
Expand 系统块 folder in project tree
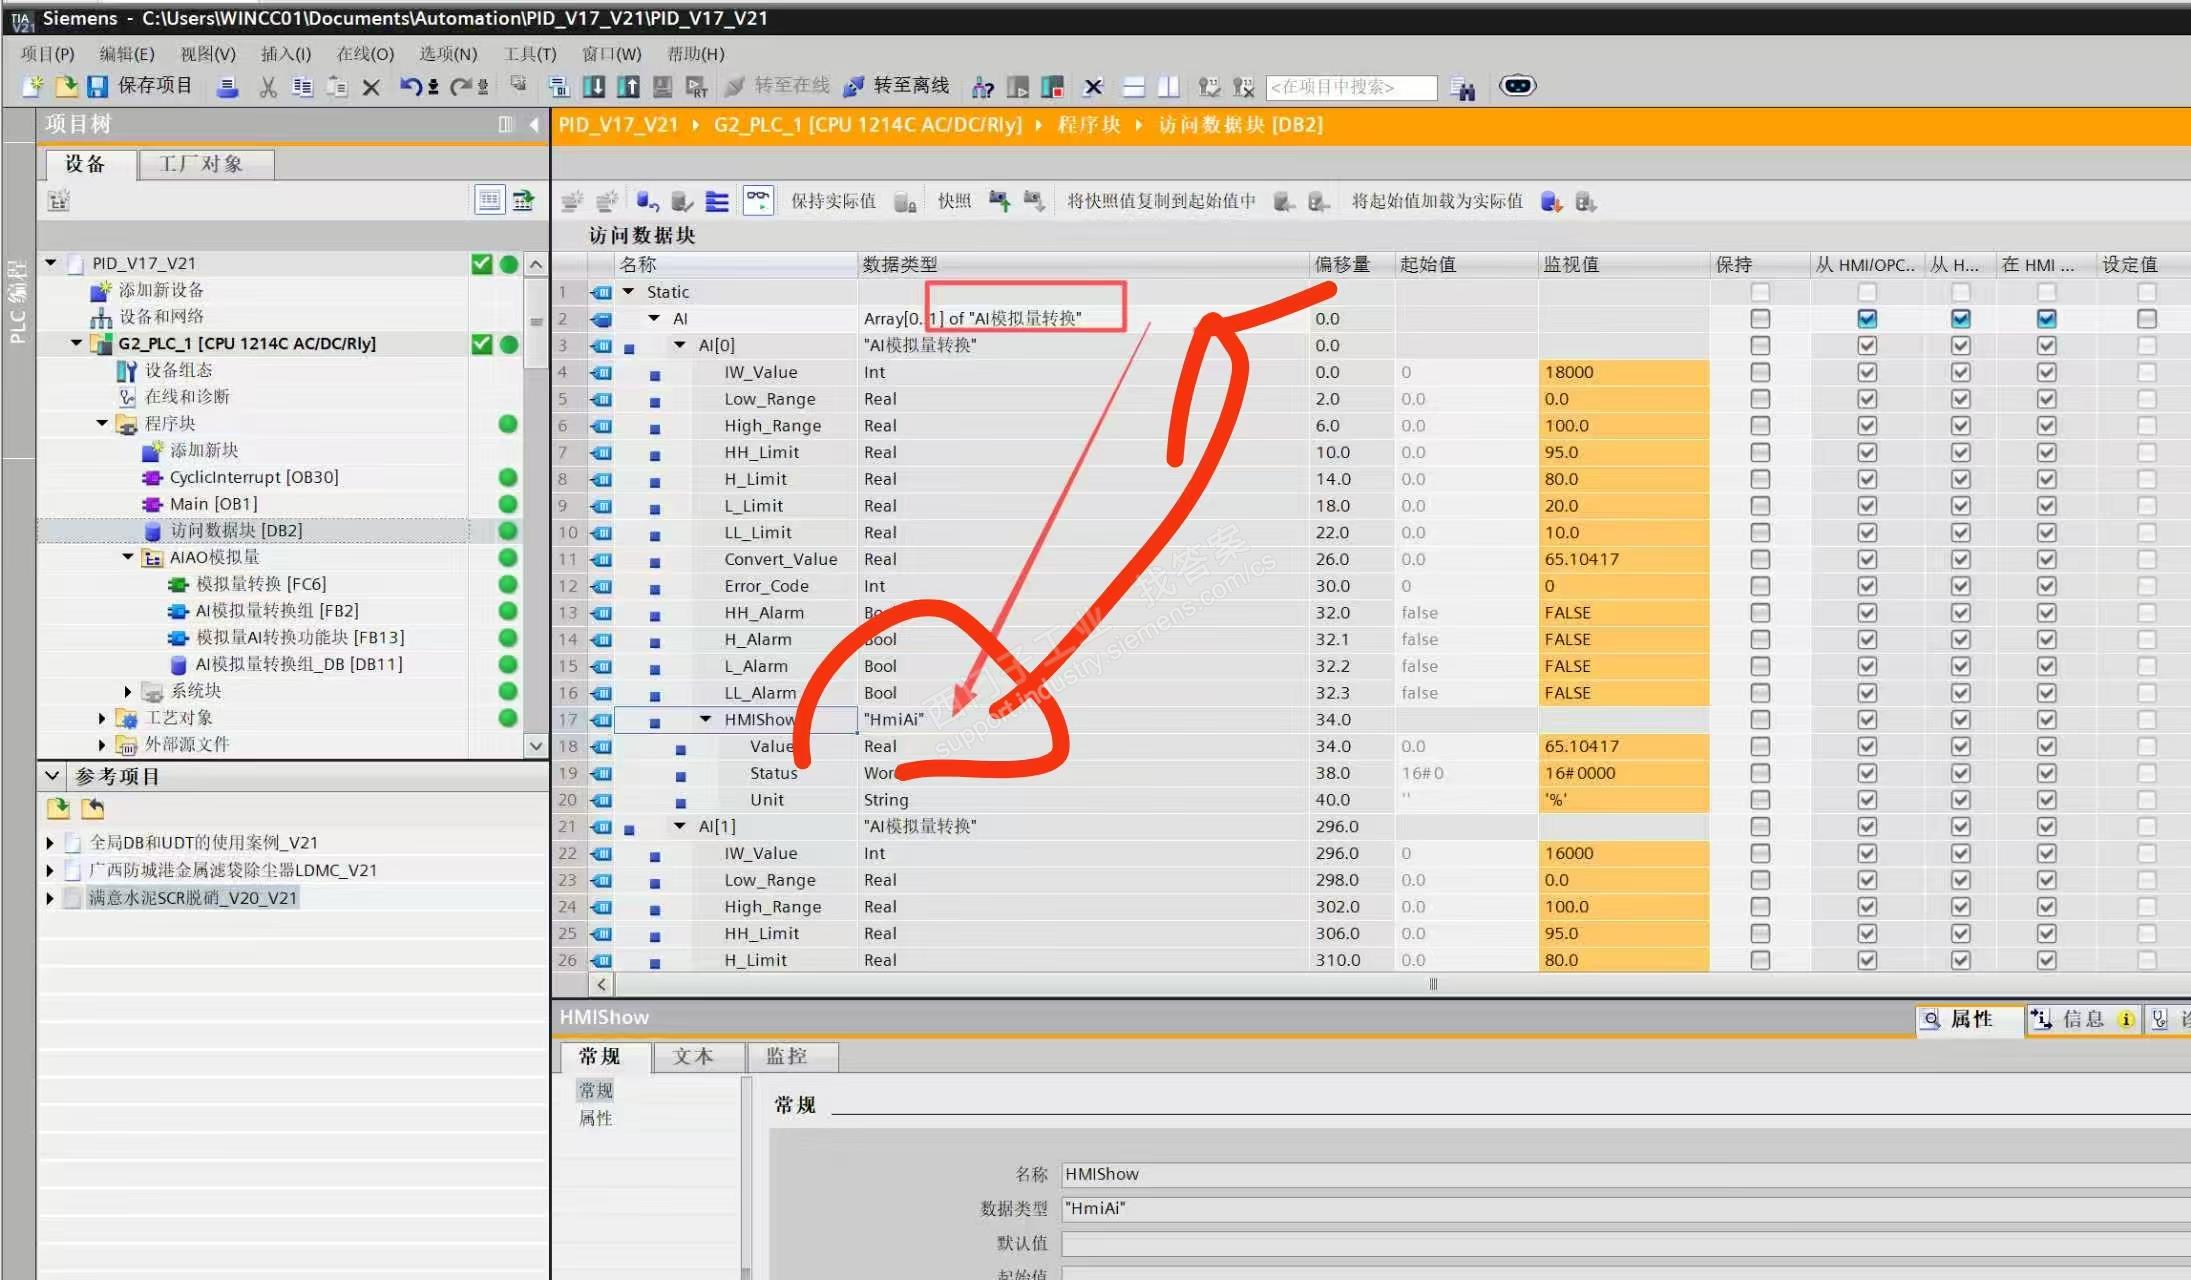click(x=127, y=691)
